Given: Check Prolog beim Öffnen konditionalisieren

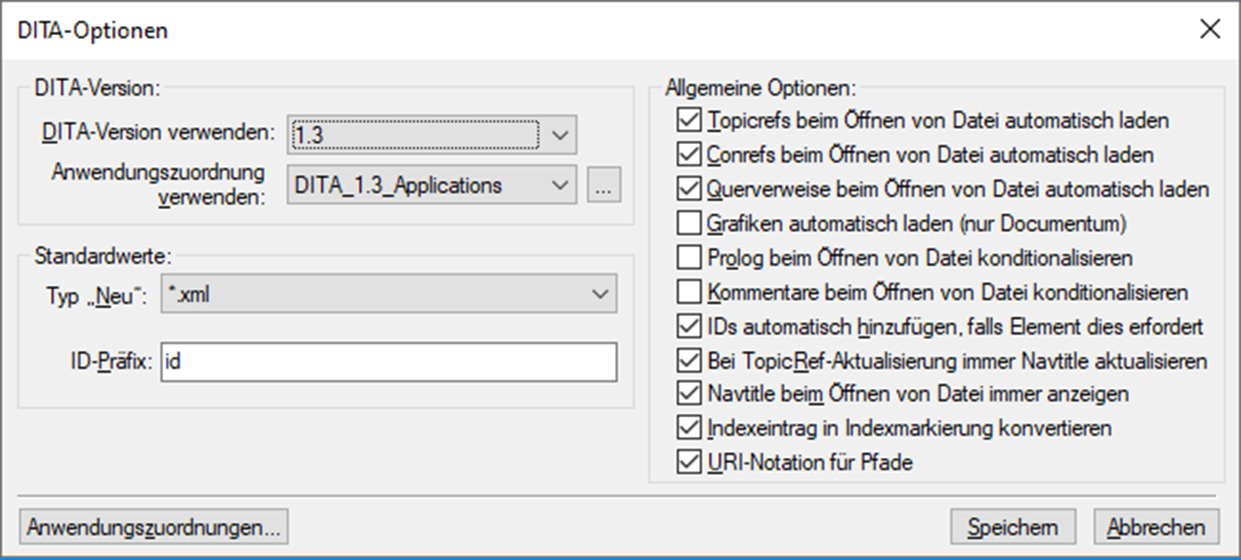Looking at the screenshot, I should pyautogui.click(x=689, y=258).
